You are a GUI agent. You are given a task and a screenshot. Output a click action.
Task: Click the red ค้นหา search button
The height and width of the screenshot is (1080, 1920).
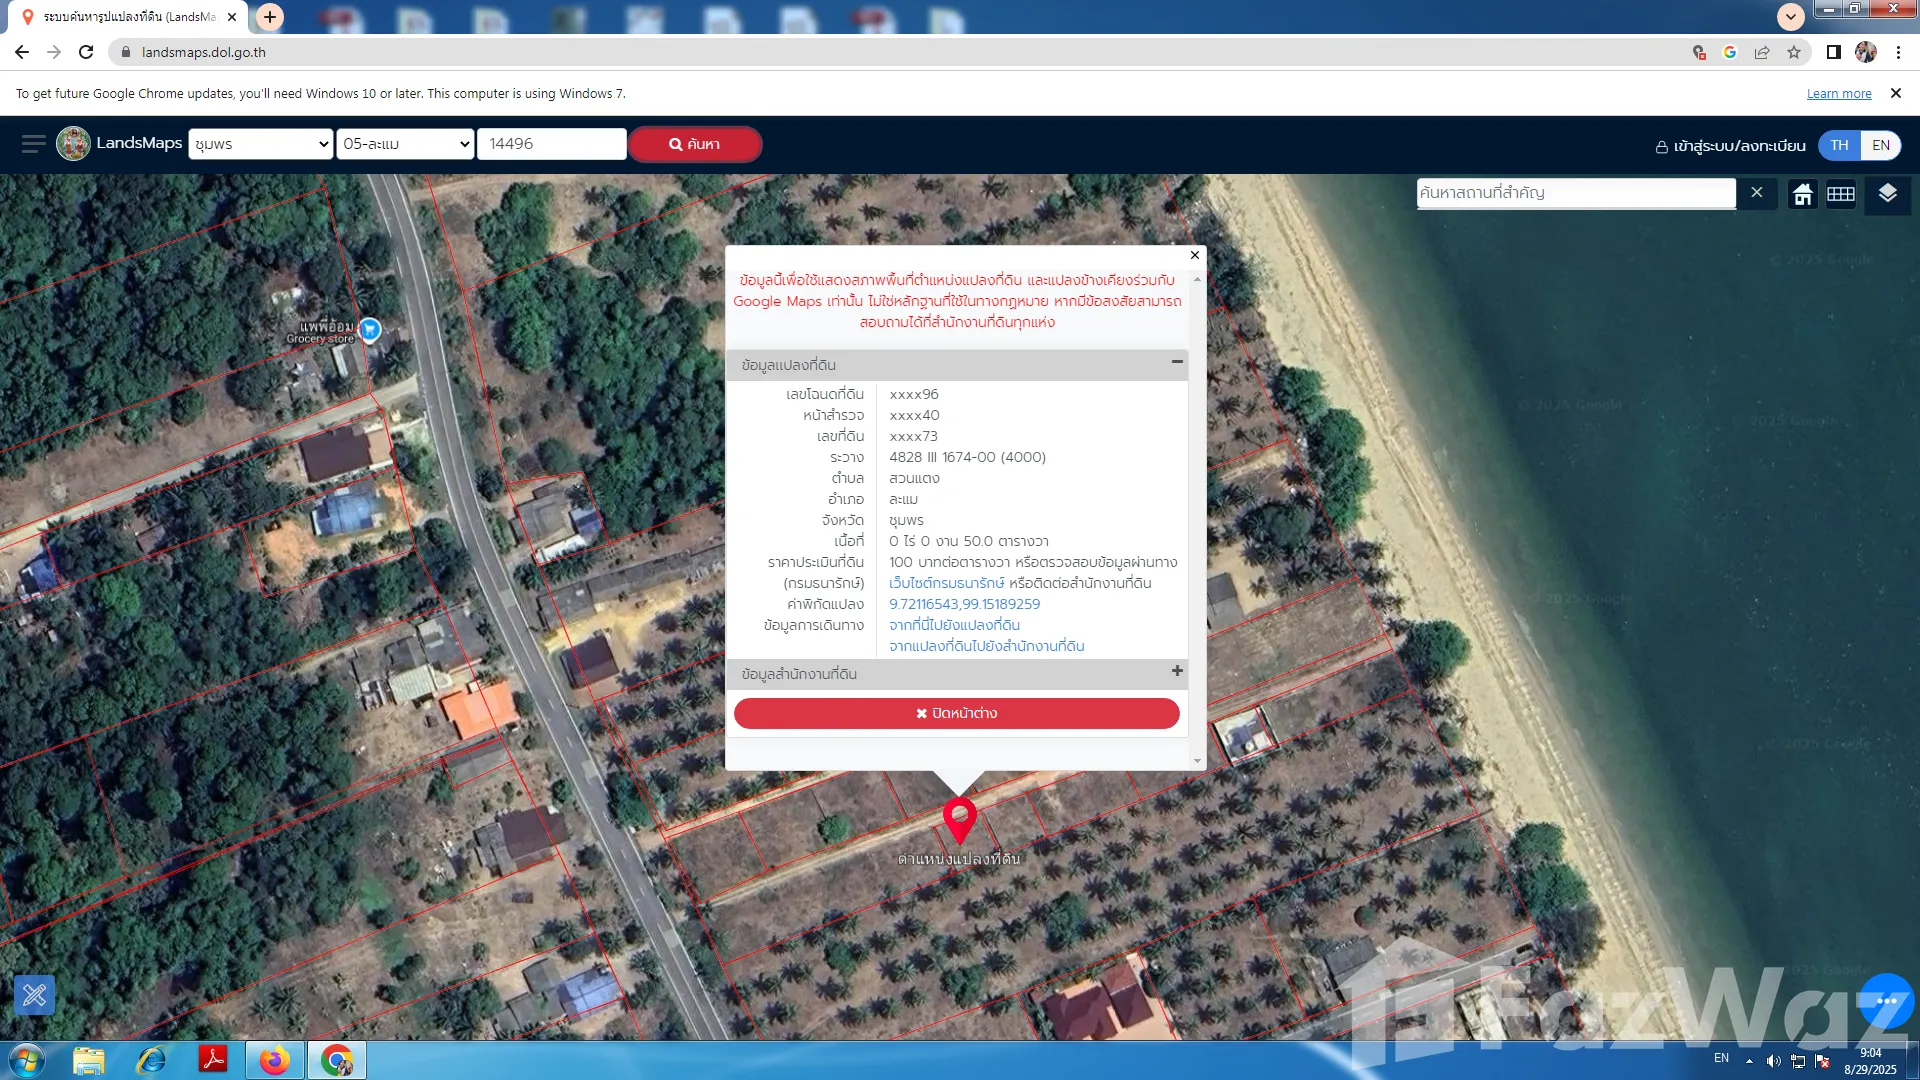[695, 144]
